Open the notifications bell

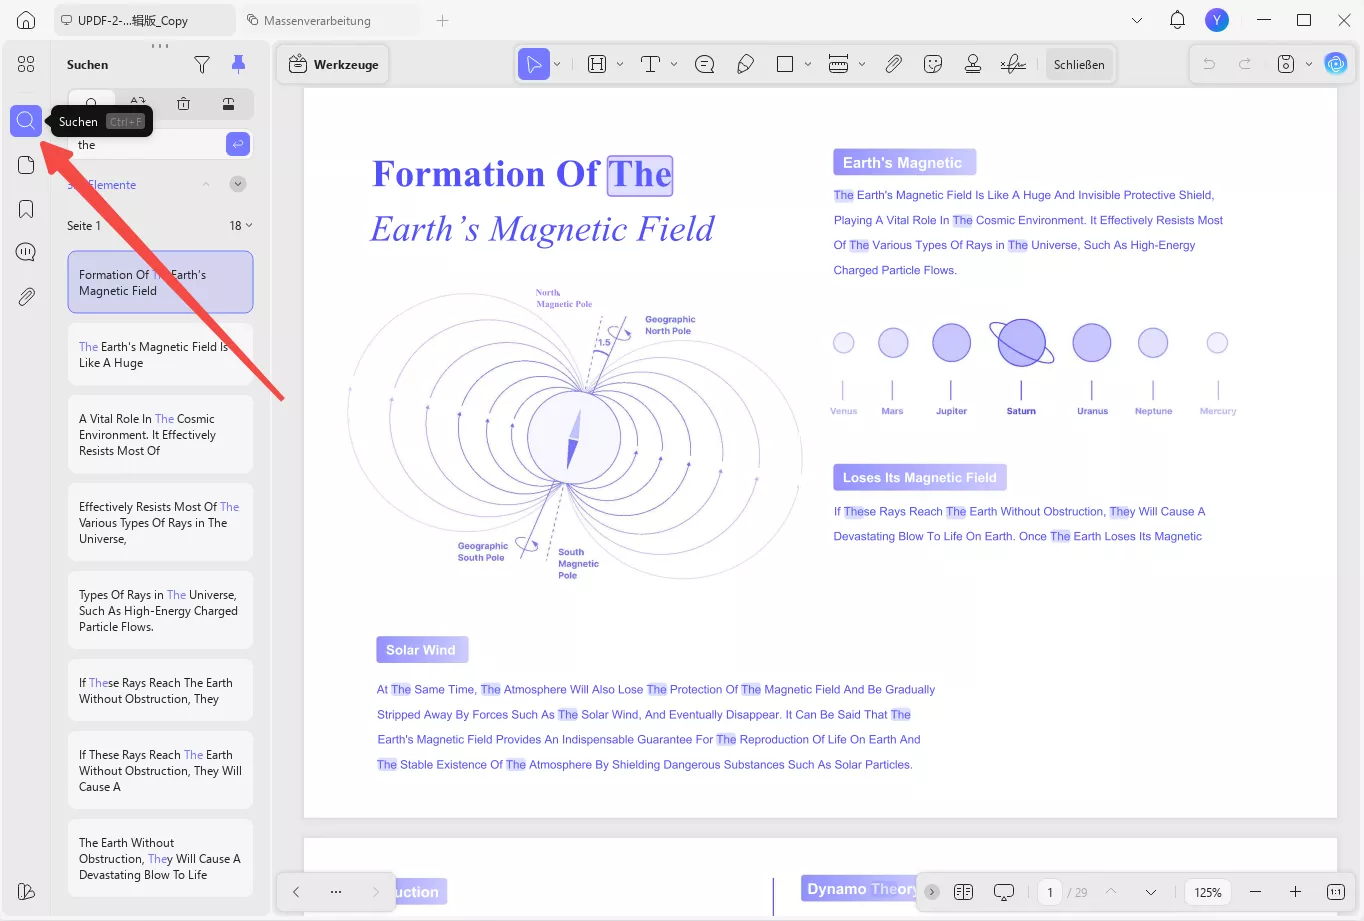(1177, 20)
